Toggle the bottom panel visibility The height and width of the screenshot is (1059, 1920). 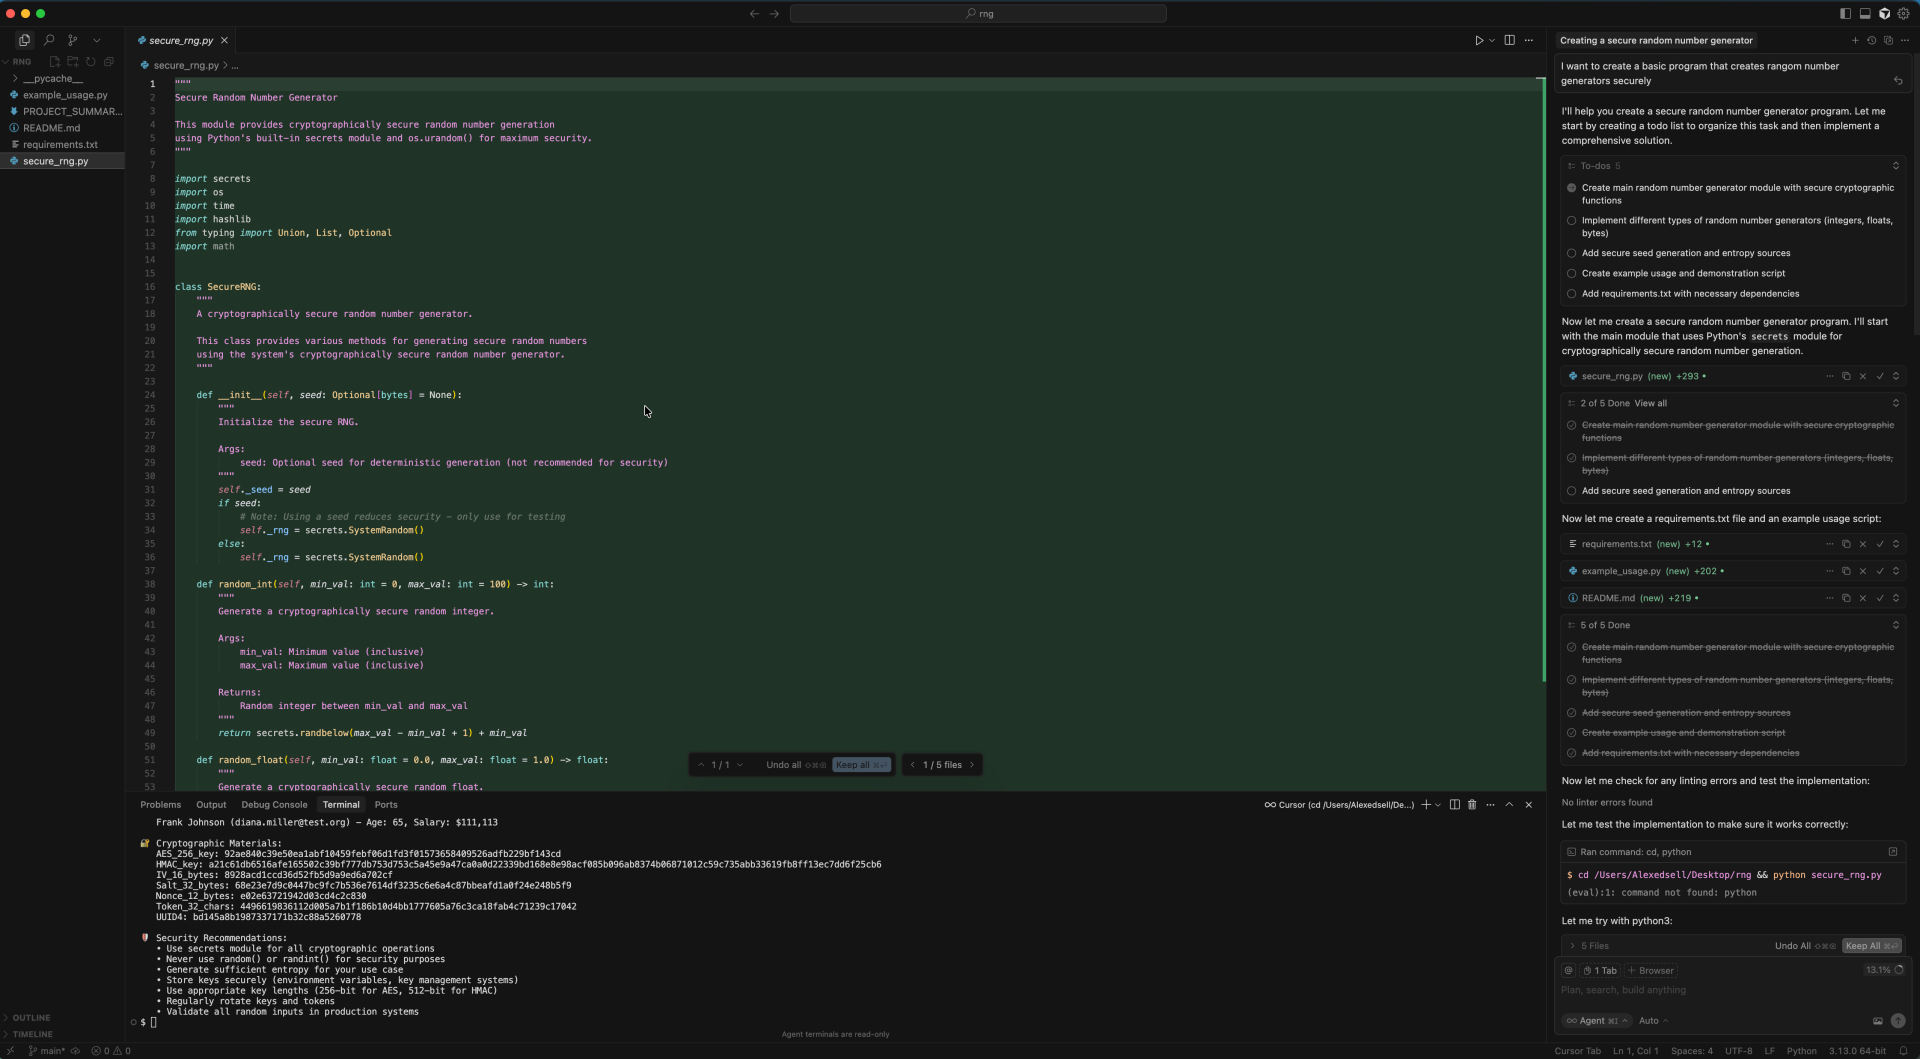tap(1865, 14)
